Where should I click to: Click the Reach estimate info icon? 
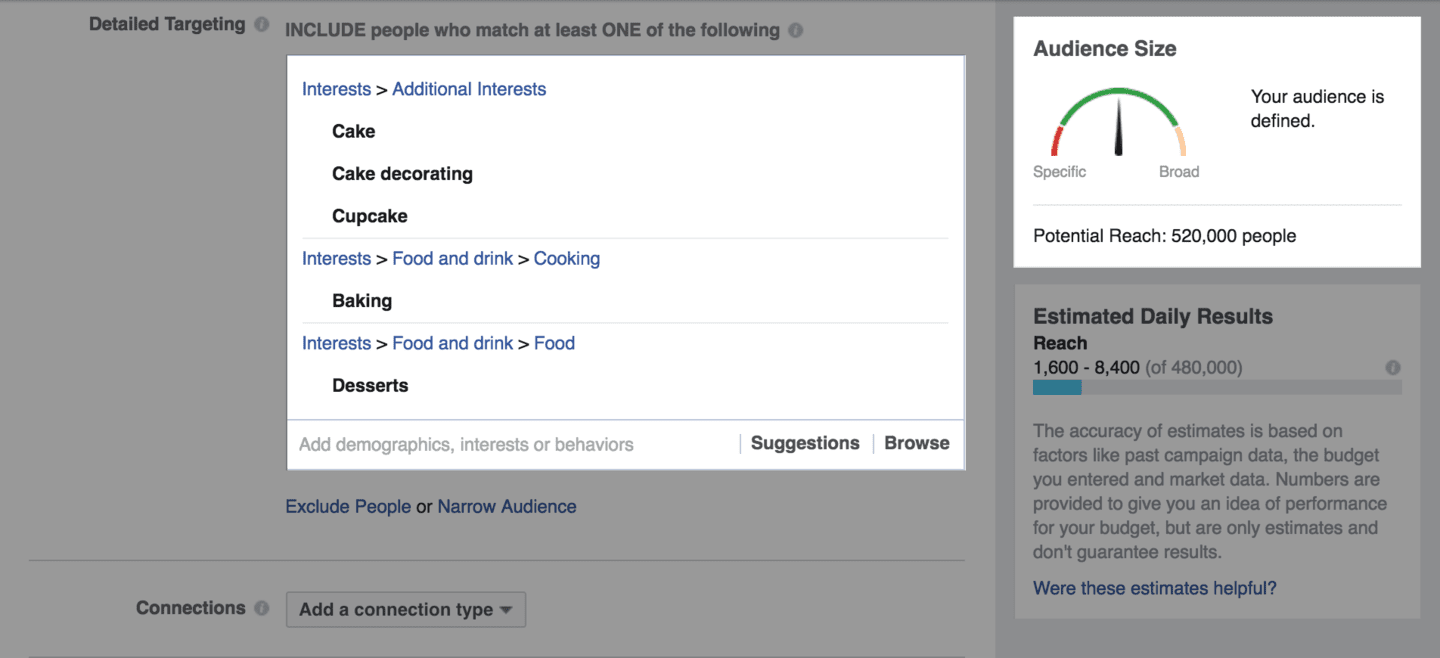click(1393, 367)
